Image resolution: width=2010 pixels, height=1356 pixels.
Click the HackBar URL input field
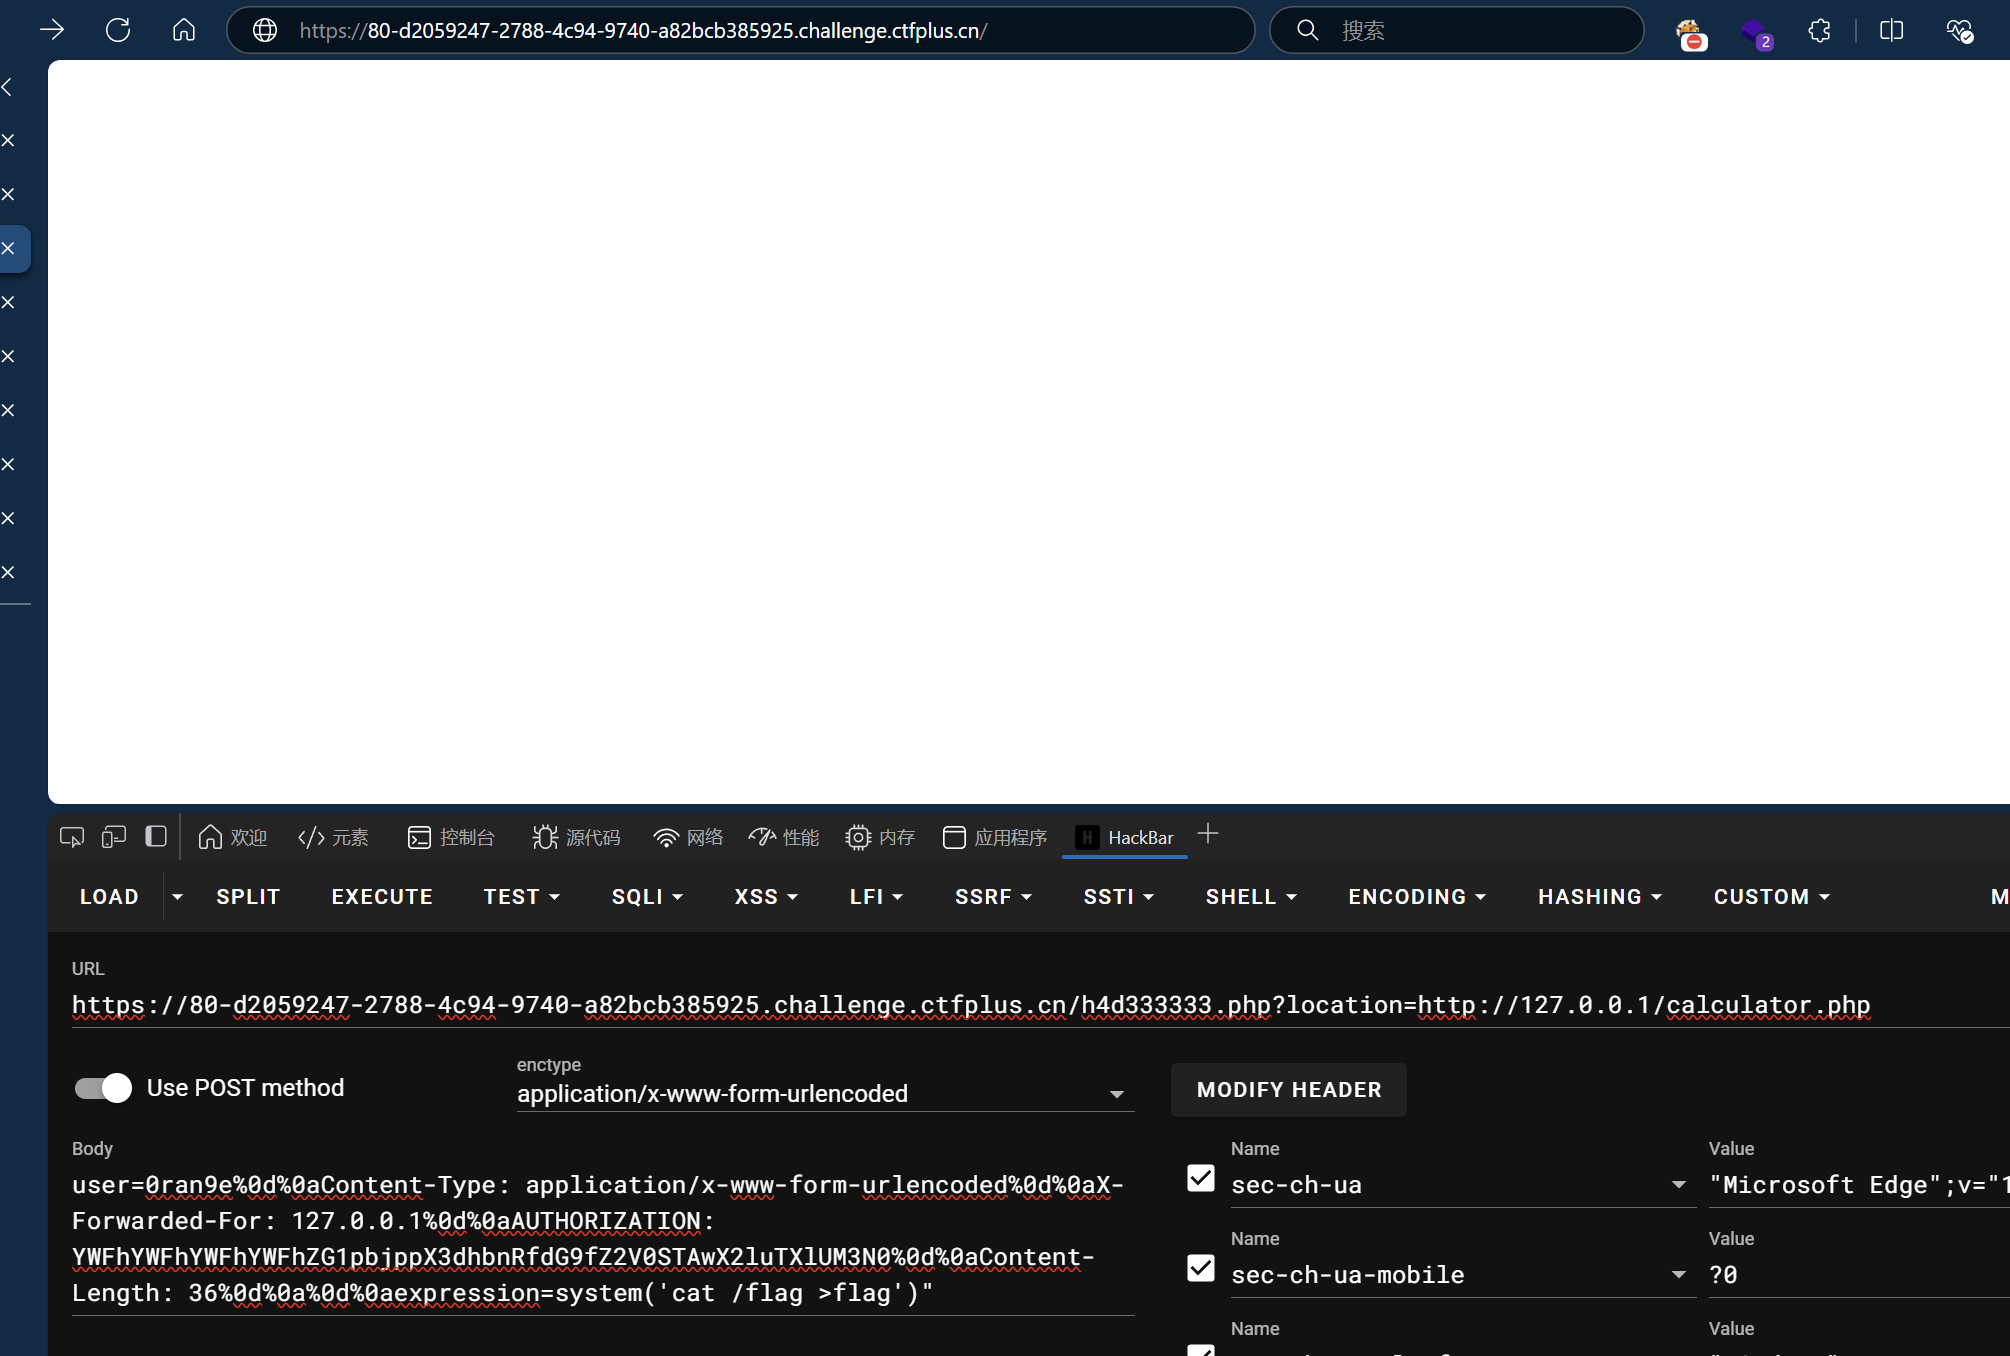pos(1040,1005)
